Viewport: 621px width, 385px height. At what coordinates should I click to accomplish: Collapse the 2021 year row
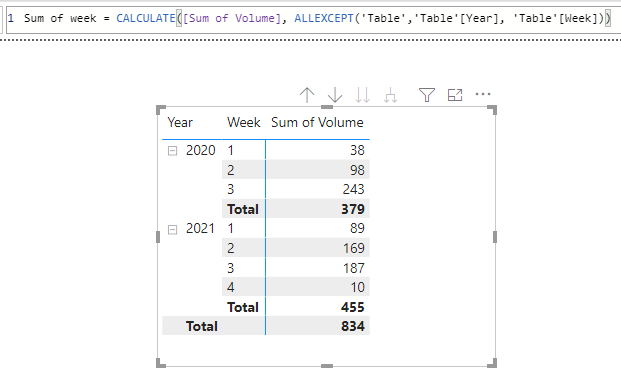172,229
